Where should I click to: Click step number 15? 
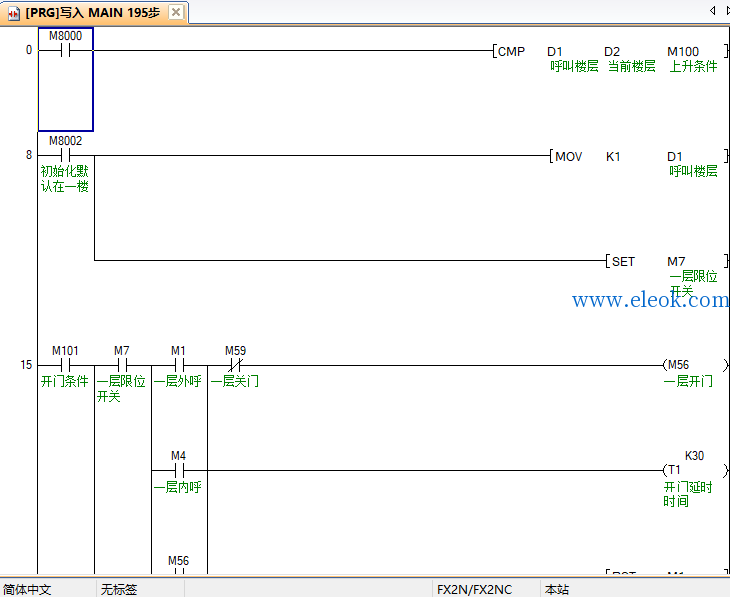click(x=26, y=365)
